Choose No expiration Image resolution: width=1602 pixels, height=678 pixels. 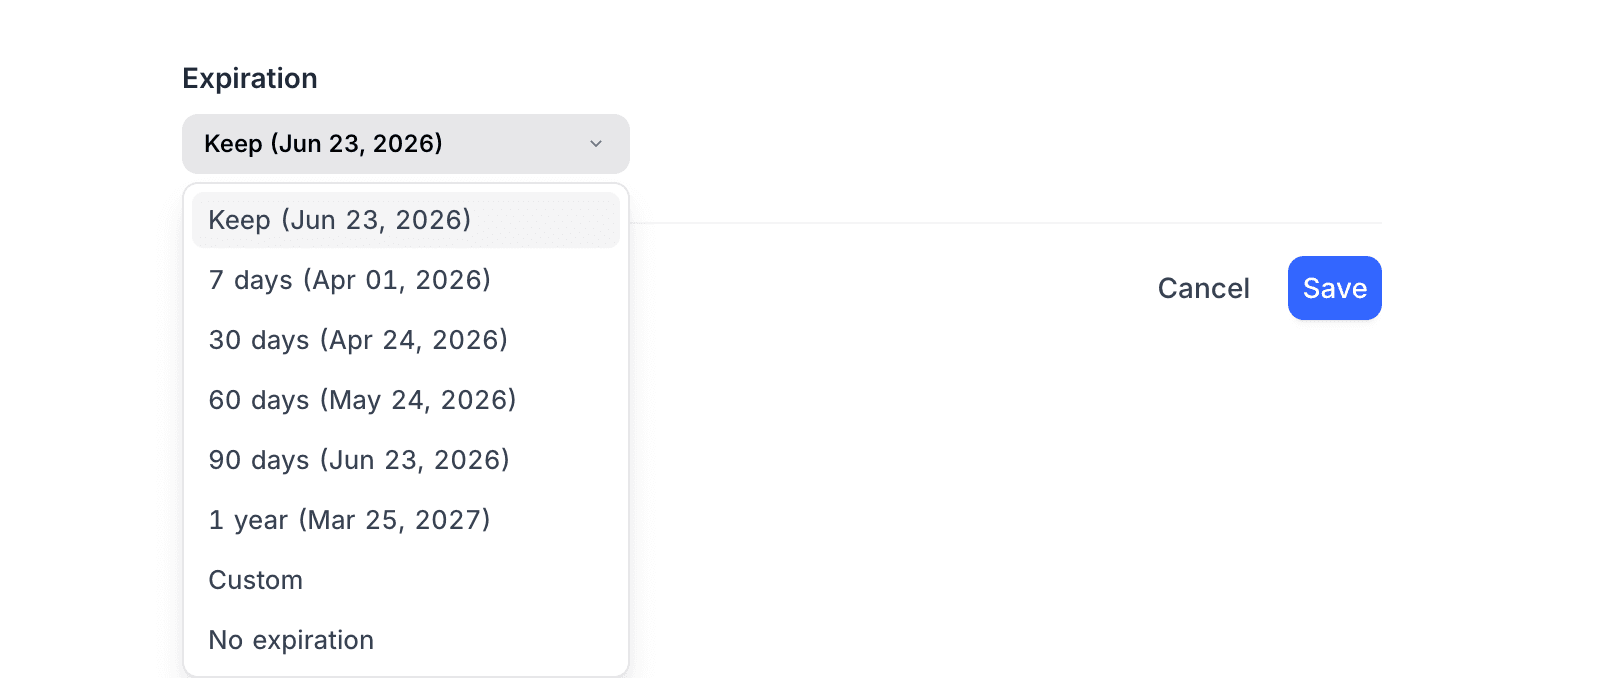(291, 639)
